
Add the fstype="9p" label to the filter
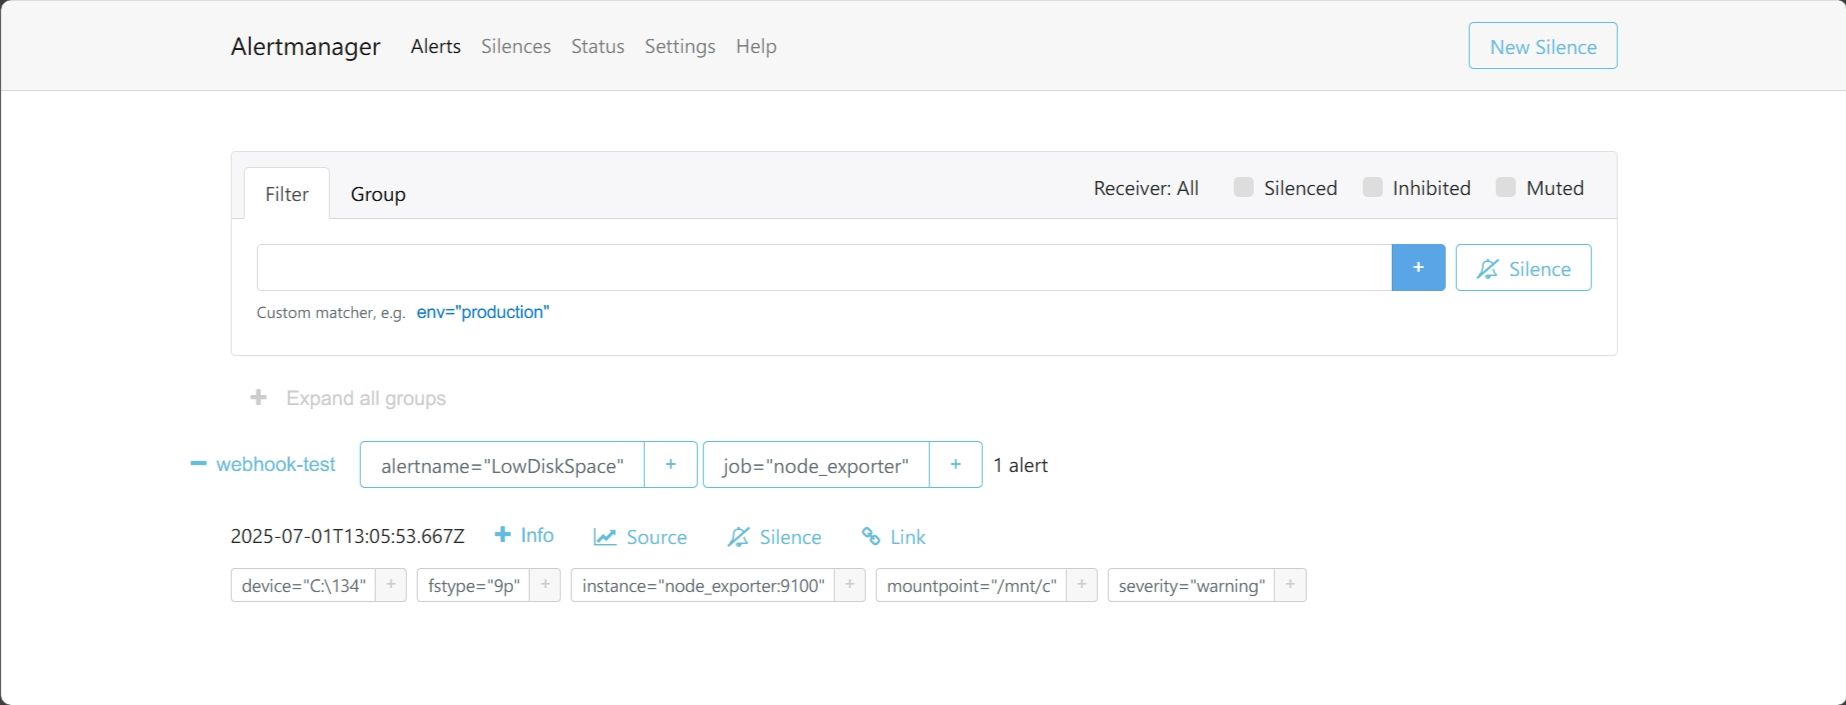coord(545,585)
